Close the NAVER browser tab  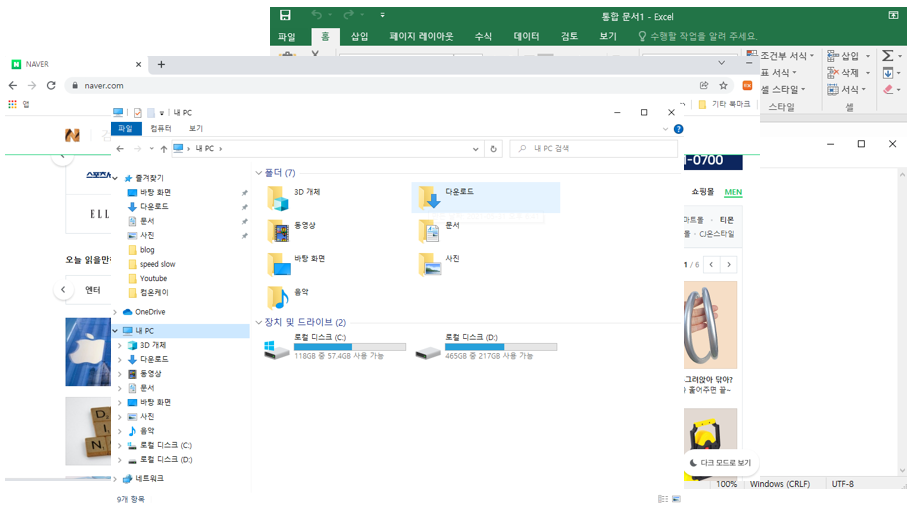pos(138,64)
